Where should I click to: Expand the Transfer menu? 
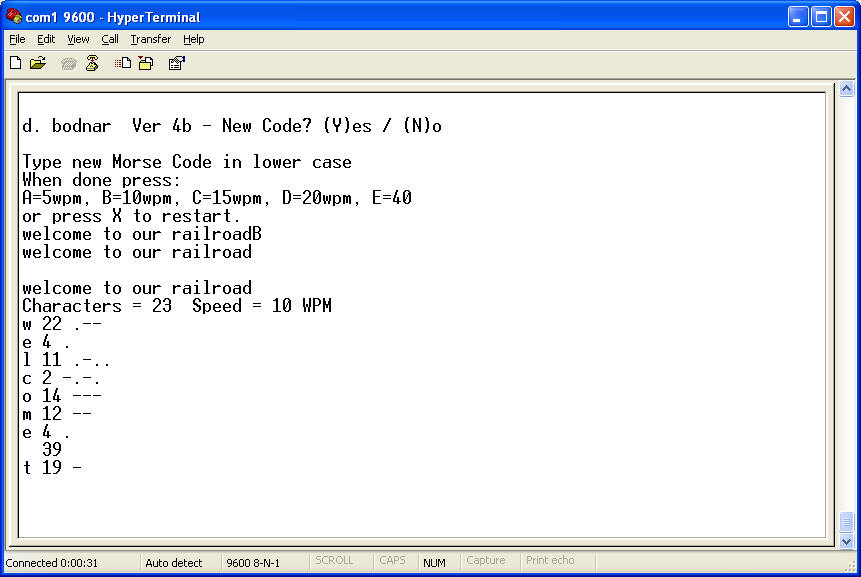[150, 39]
